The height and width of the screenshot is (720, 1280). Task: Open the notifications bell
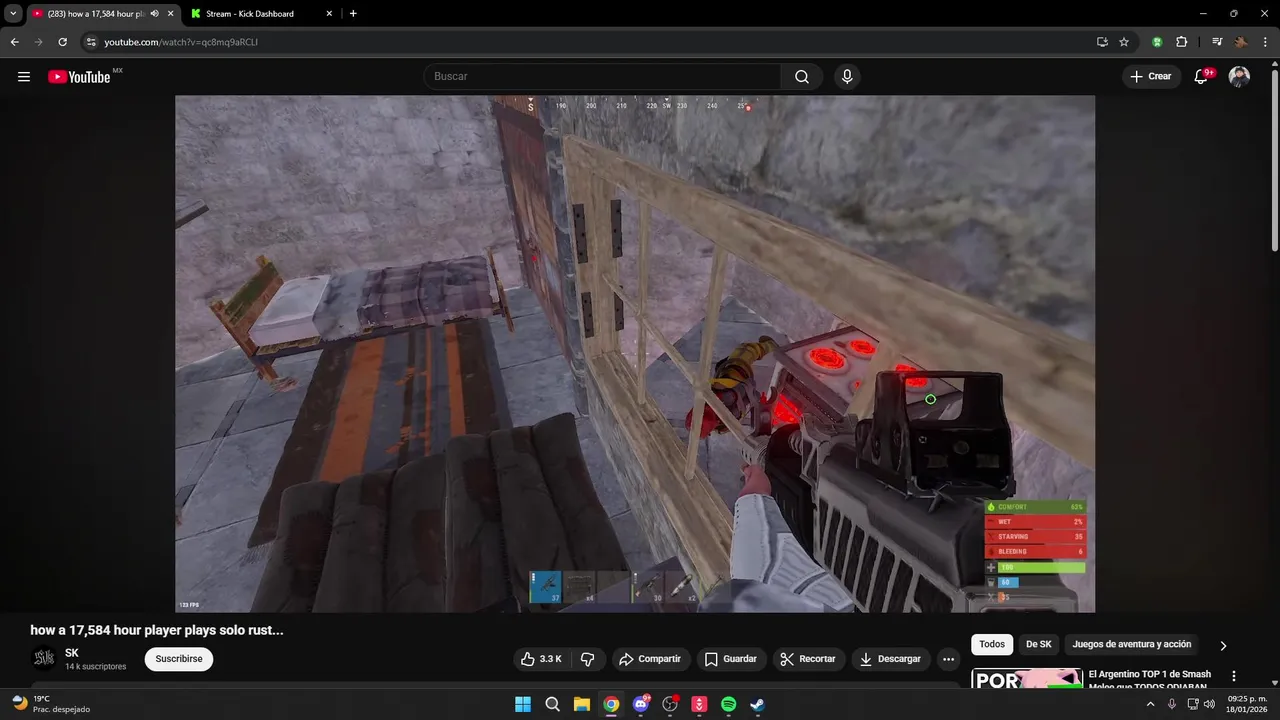1201,77
